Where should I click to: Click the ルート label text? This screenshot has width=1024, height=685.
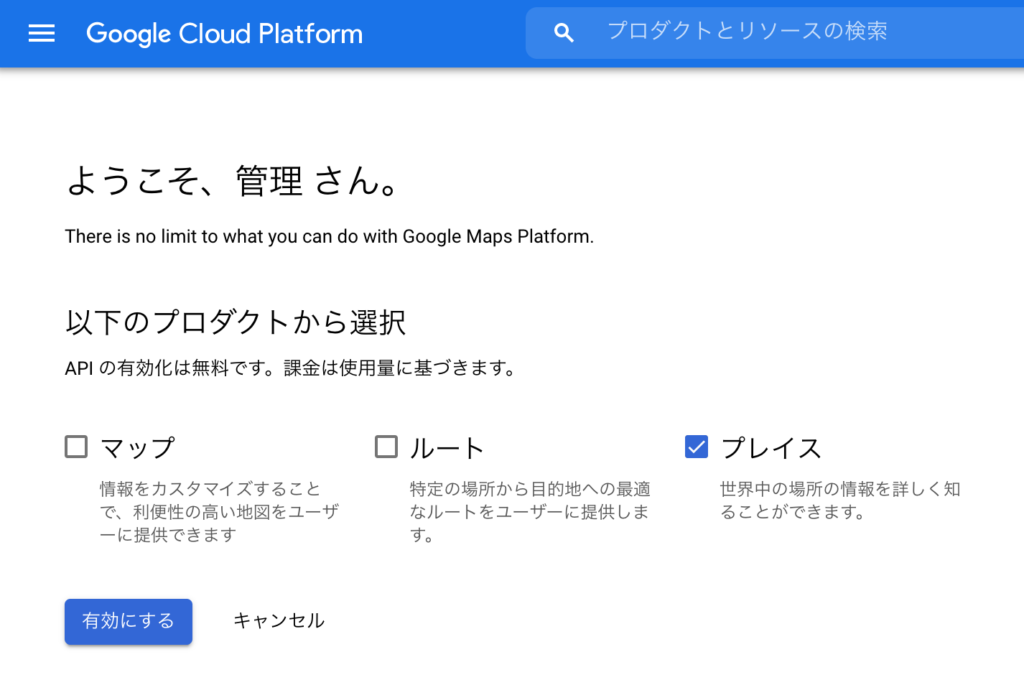coord(447,448)
